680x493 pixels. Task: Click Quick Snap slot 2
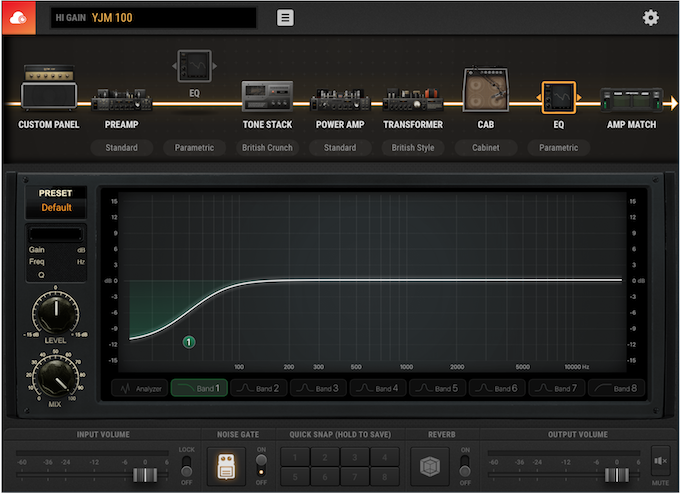pyautogui.click(x=325, y=457)
